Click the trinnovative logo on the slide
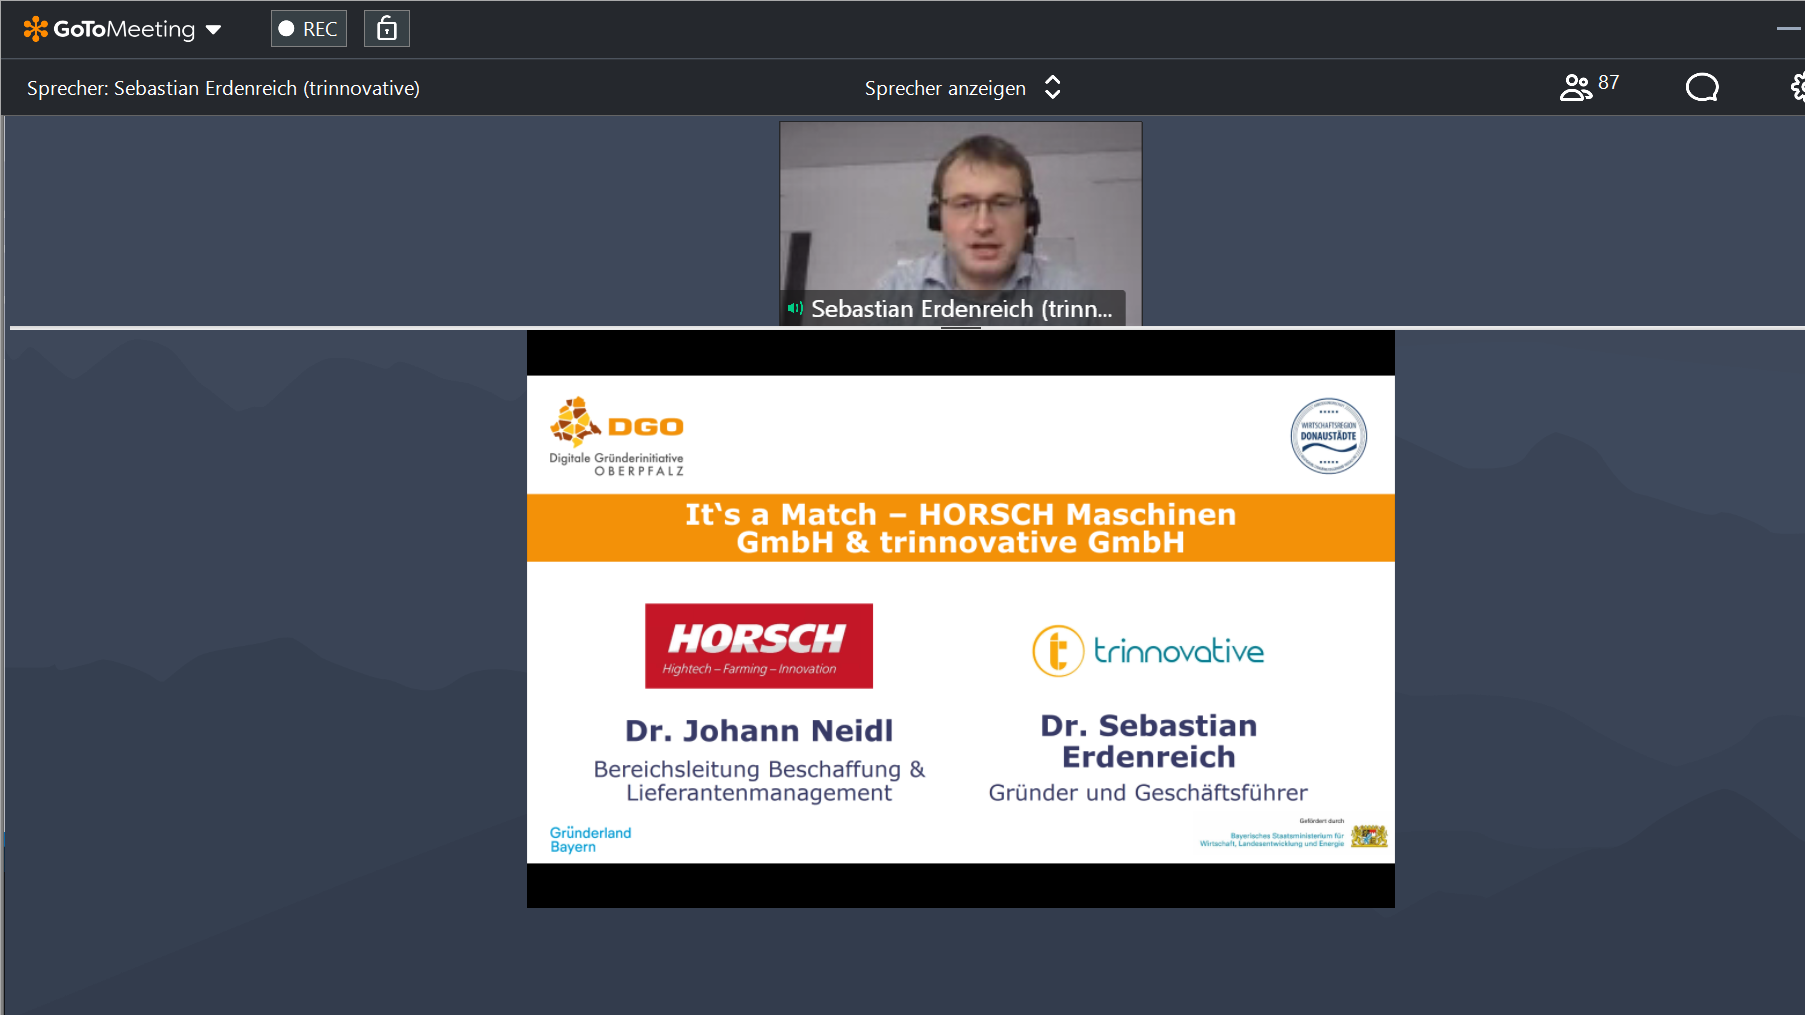 point(1148,651)
